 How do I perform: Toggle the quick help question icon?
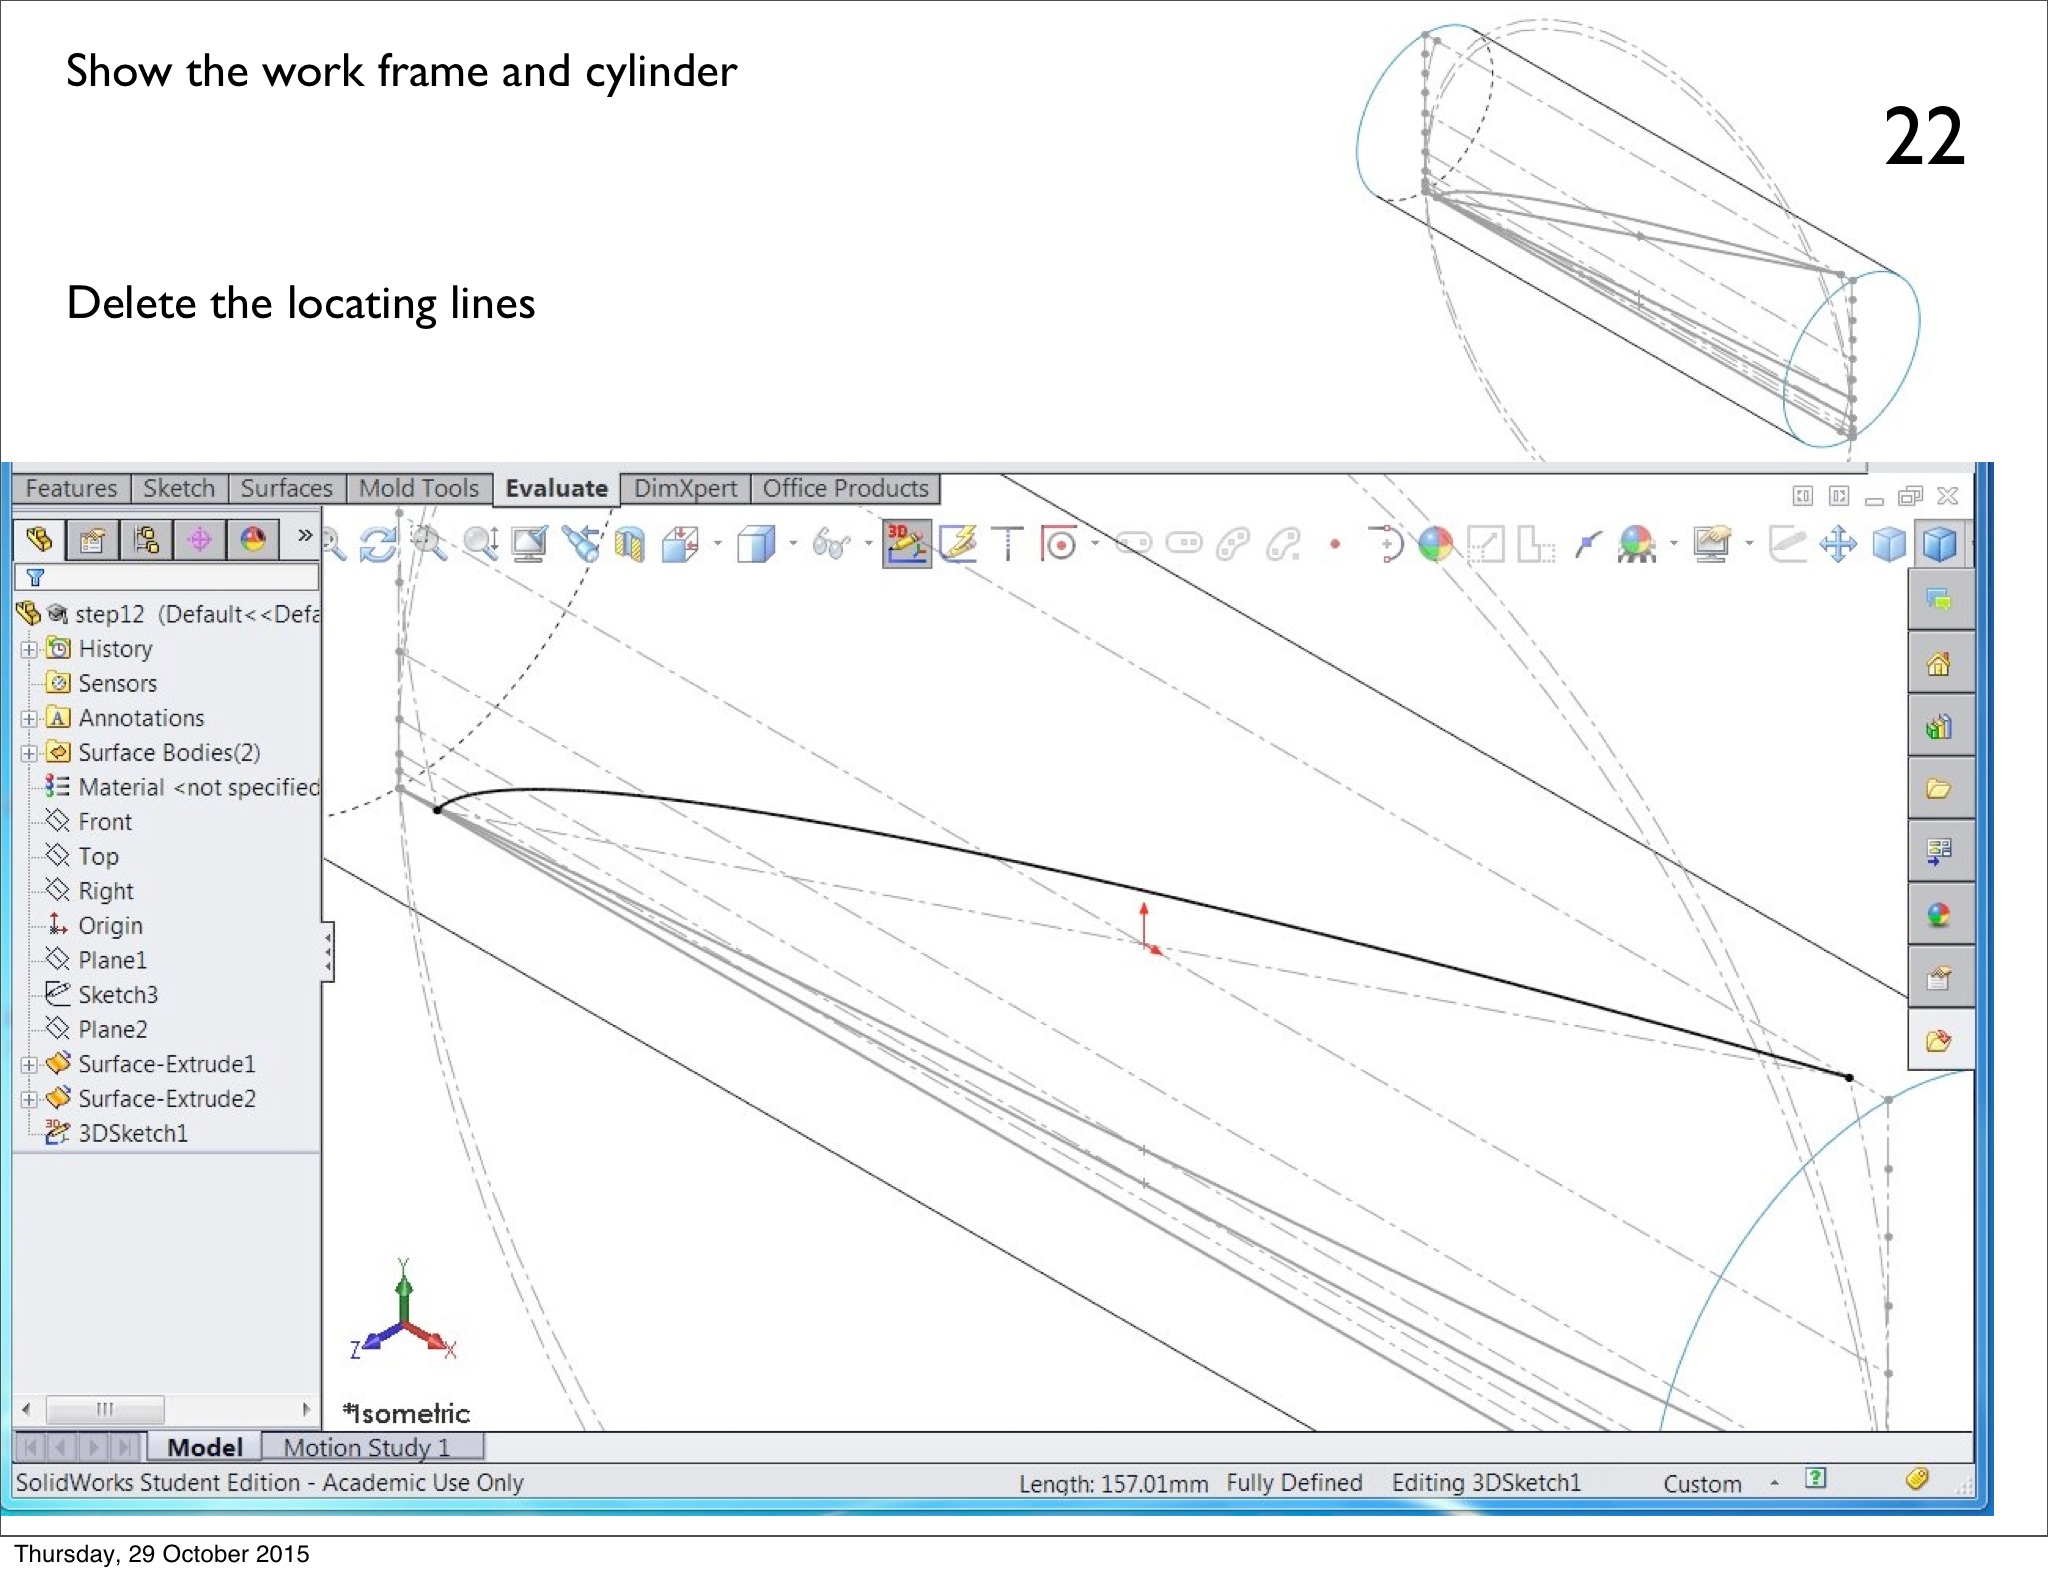(1815, 1478)
